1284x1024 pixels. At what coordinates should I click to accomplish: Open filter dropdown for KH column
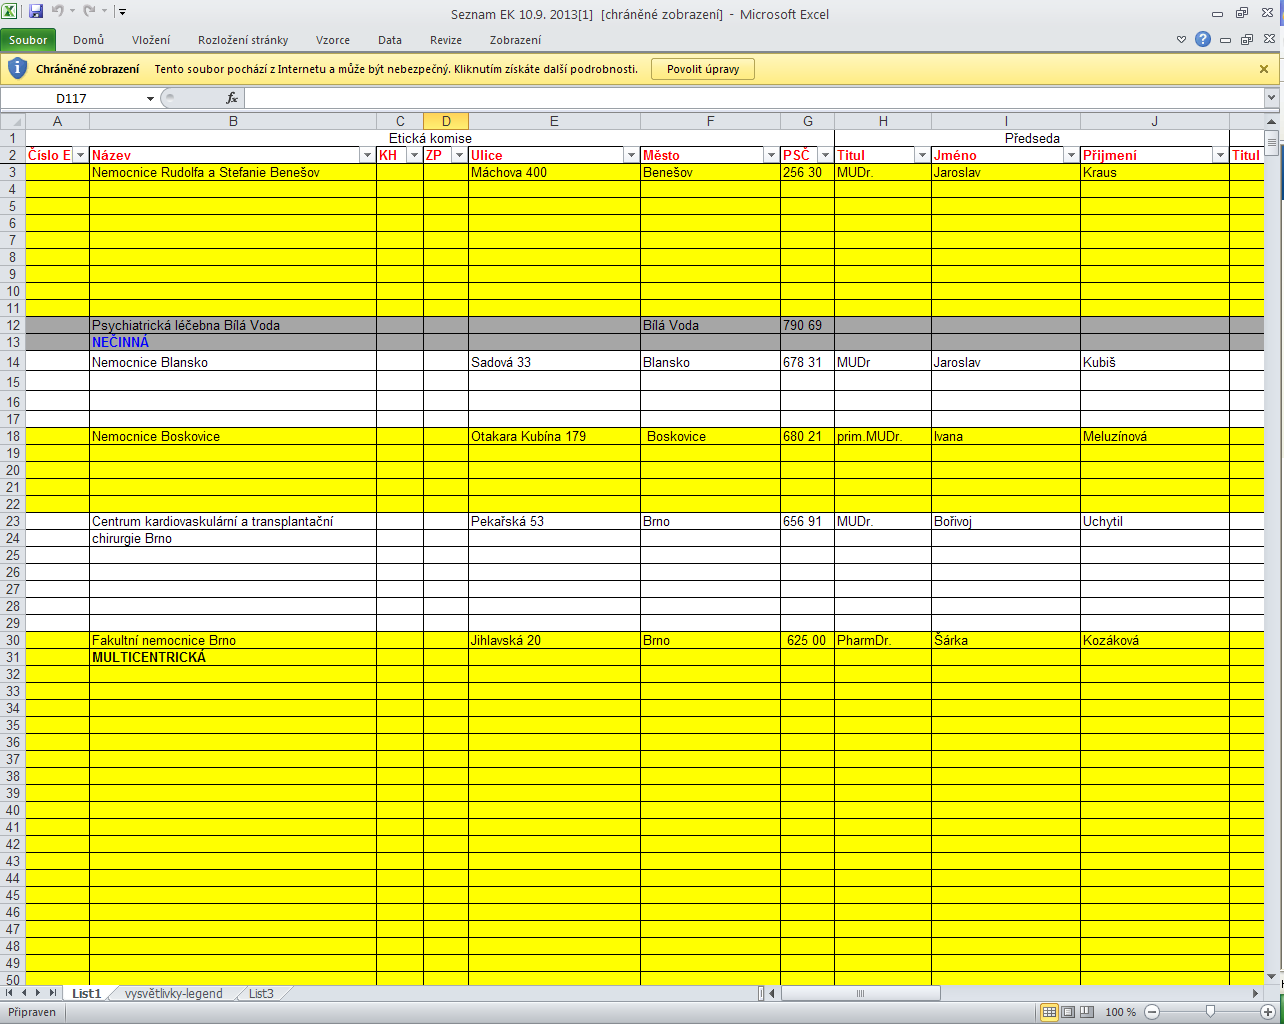click(414, 155)
